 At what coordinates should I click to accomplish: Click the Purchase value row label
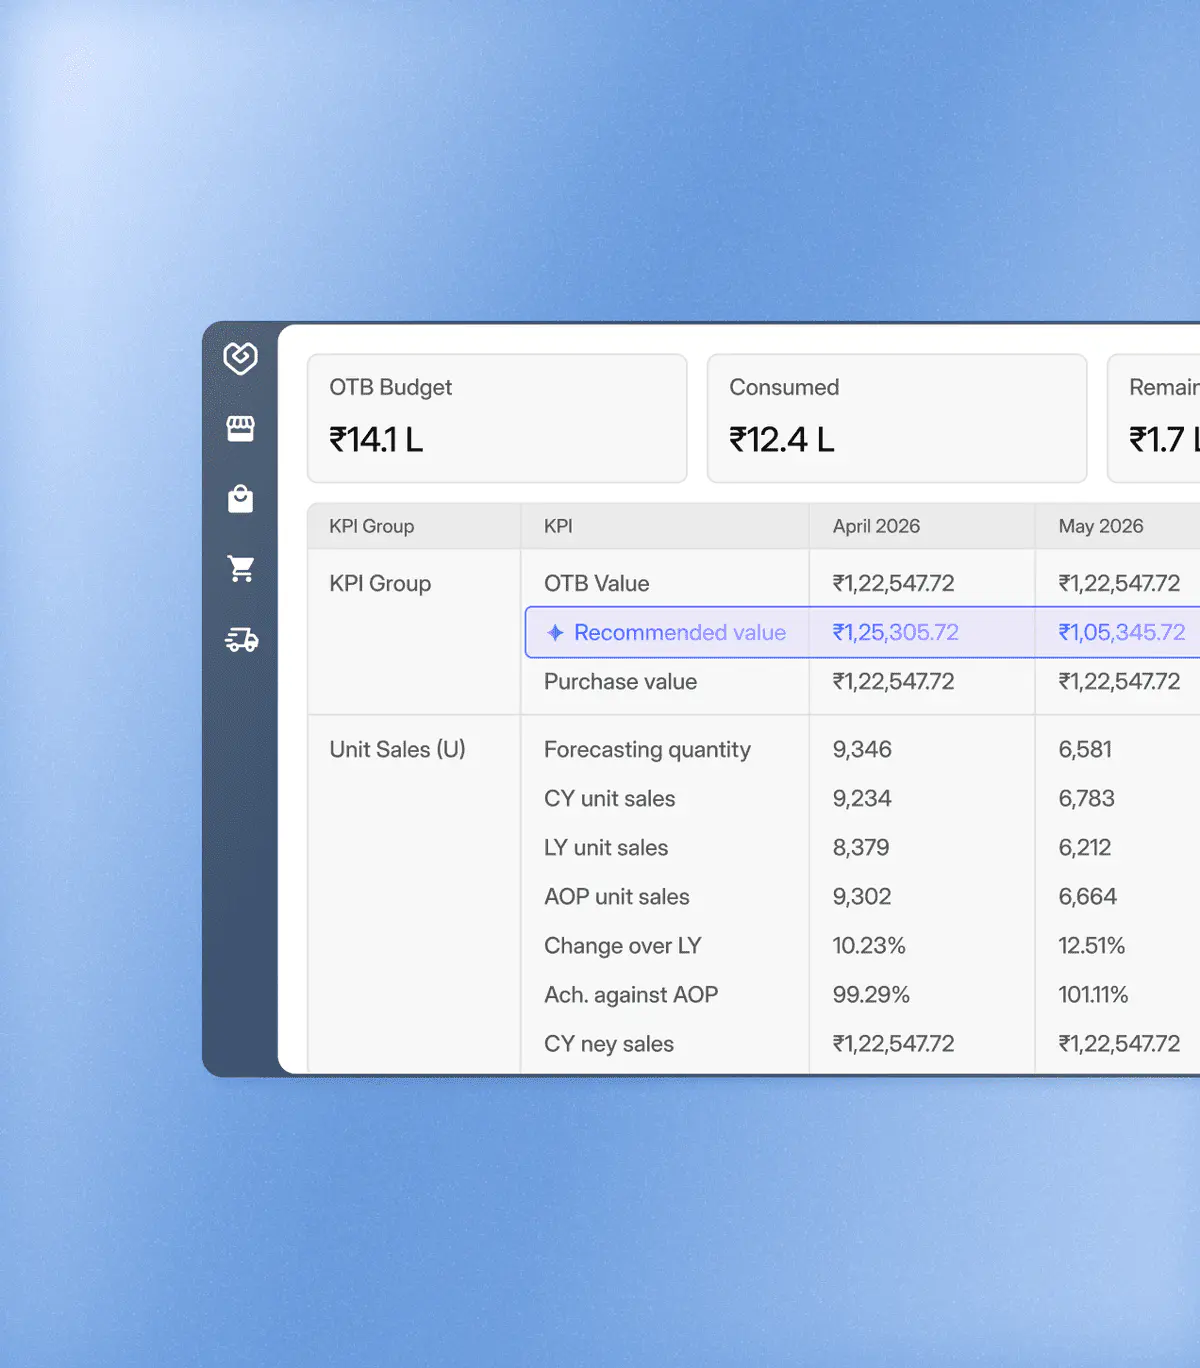[620, 682]
